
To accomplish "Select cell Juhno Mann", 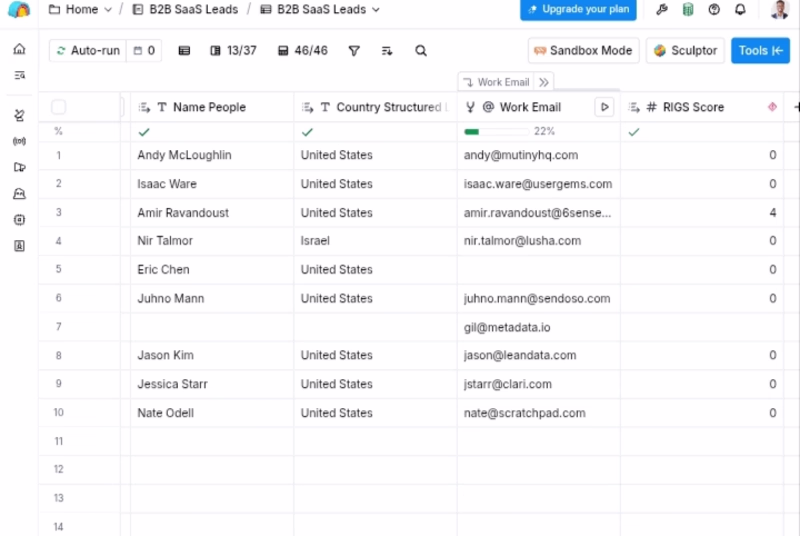I will (212, 298).
